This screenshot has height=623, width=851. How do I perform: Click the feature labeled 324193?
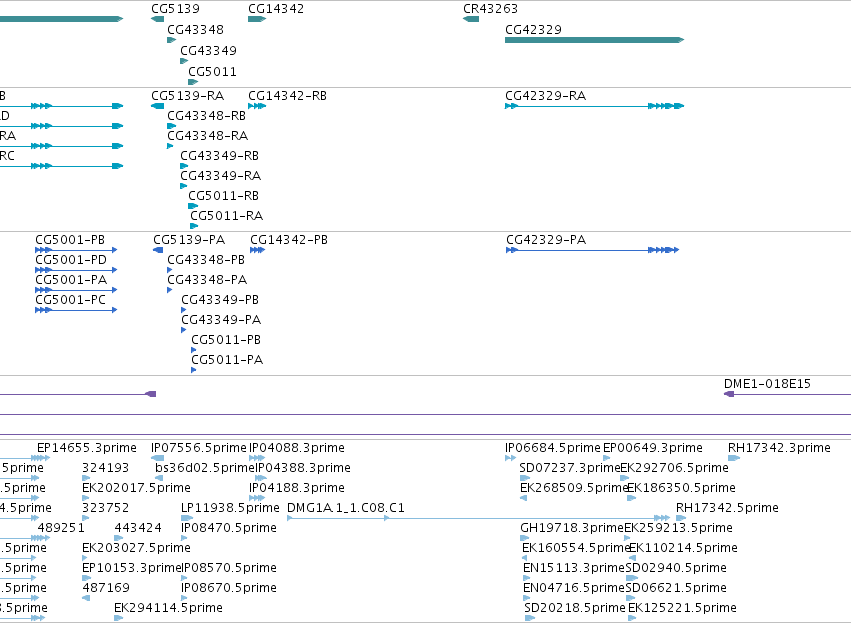click(105, 468)
